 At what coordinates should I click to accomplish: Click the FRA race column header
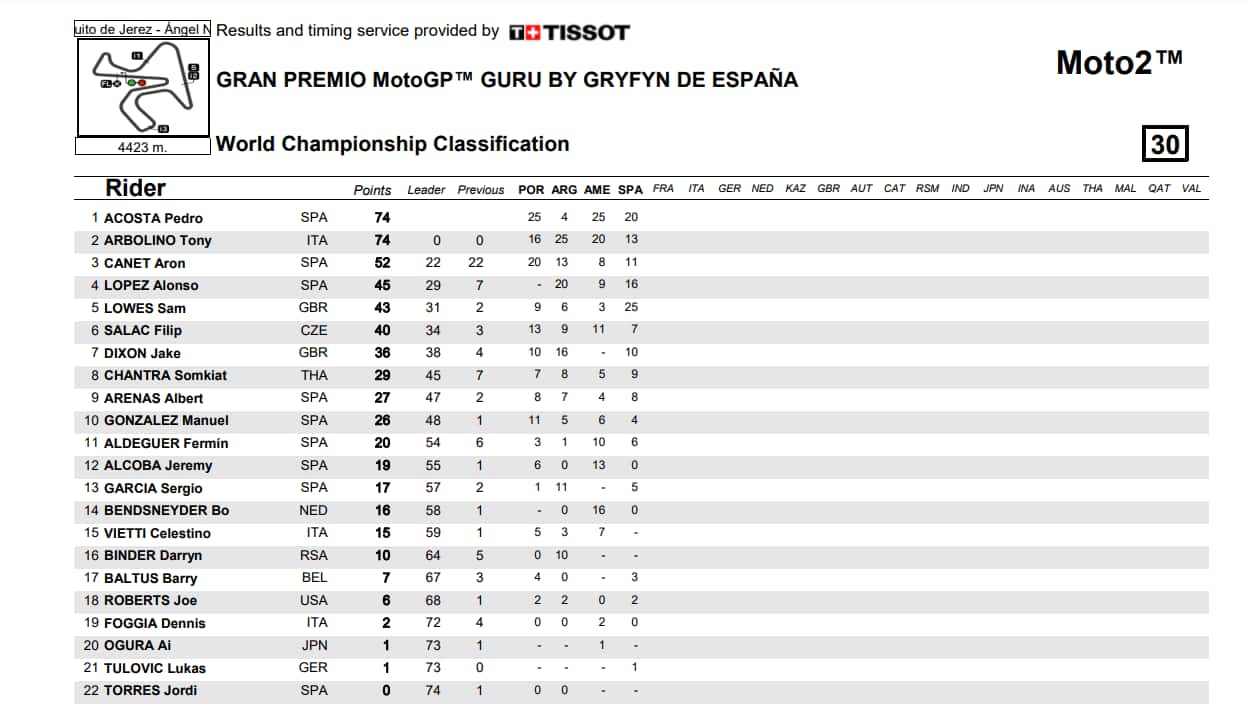(663, 189)
